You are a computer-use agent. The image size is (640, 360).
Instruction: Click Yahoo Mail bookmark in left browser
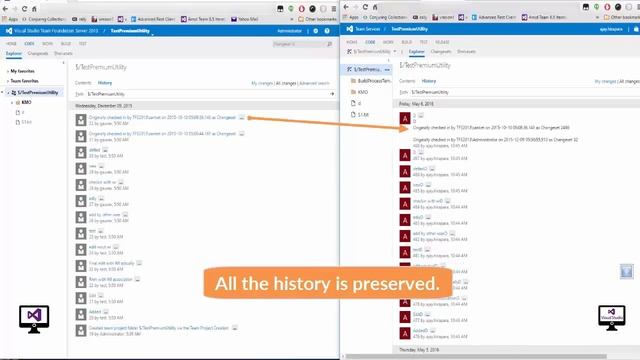(245, 19)
